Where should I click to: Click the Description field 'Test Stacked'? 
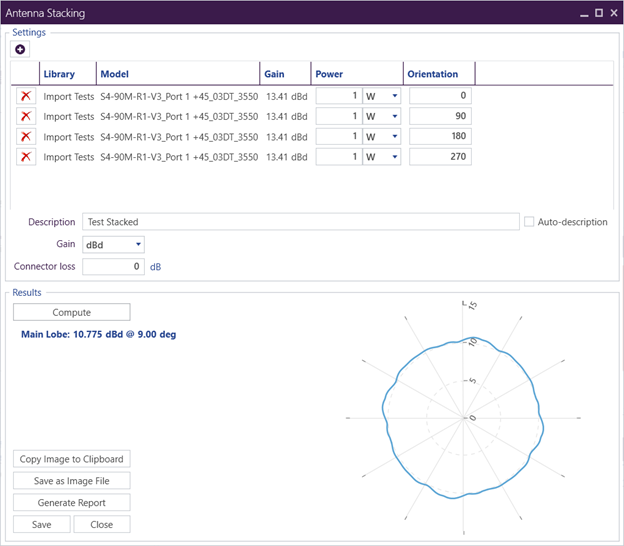click(x=301, y=222)
